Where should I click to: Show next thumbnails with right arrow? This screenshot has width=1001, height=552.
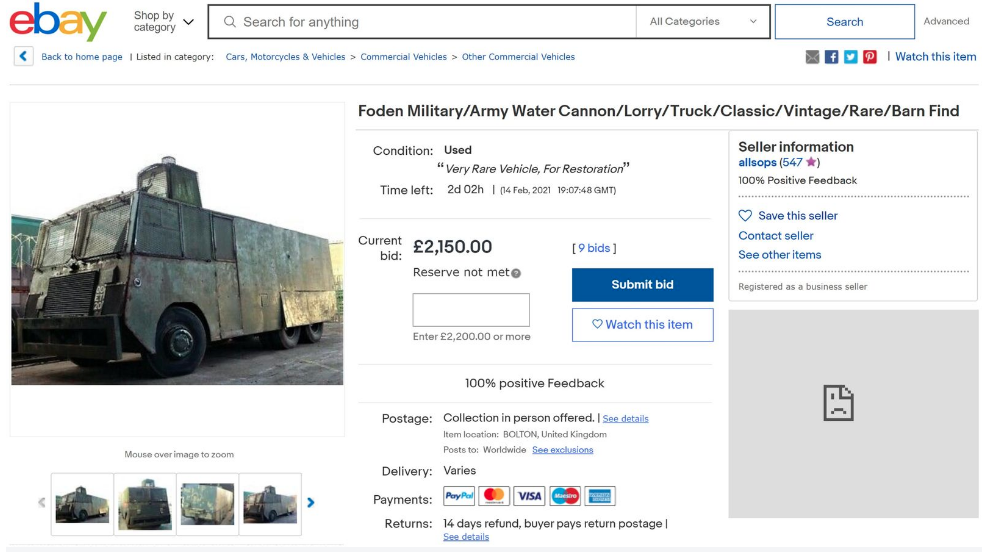point(311,503)
